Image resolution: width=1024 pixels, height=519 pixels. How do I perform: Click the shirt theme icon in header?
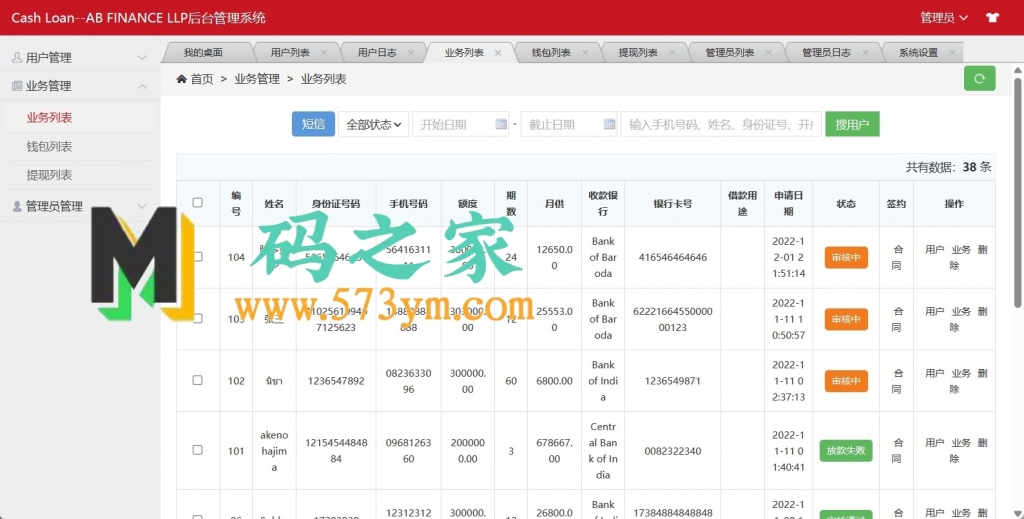click(993, 18)
